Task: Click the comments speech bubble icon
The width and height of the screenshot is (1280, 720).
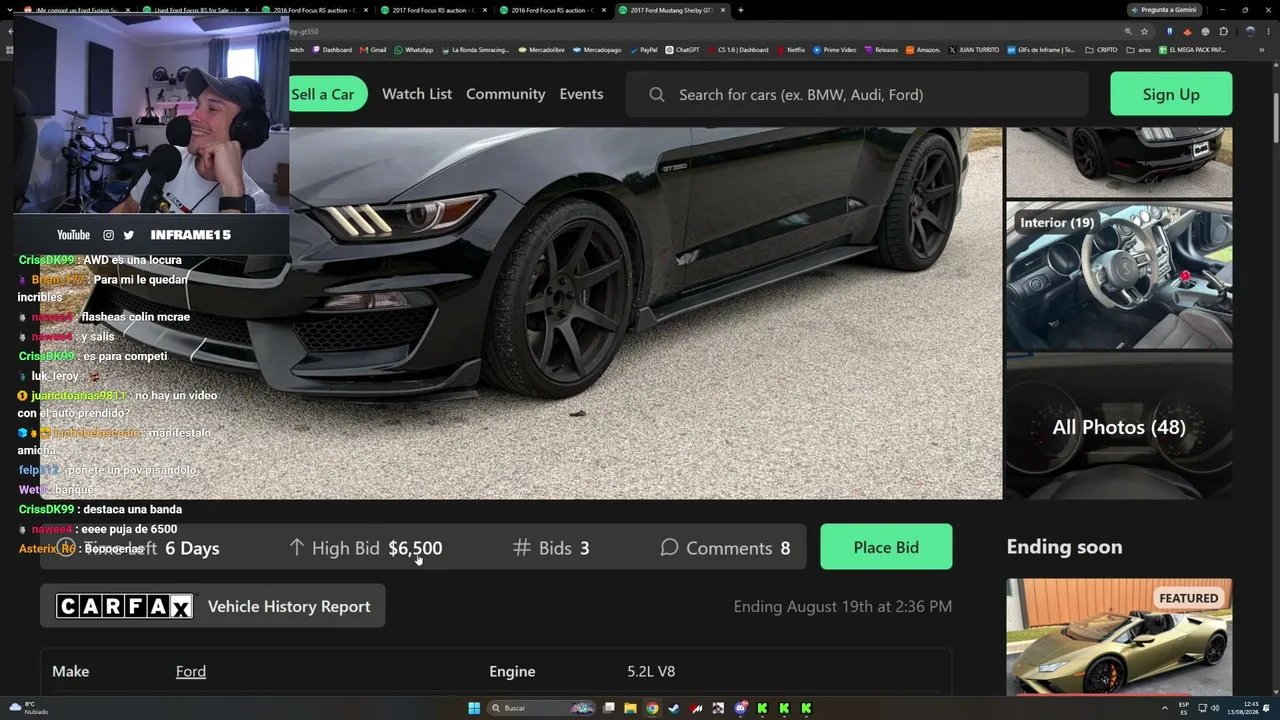Action: tap(669, 548)
